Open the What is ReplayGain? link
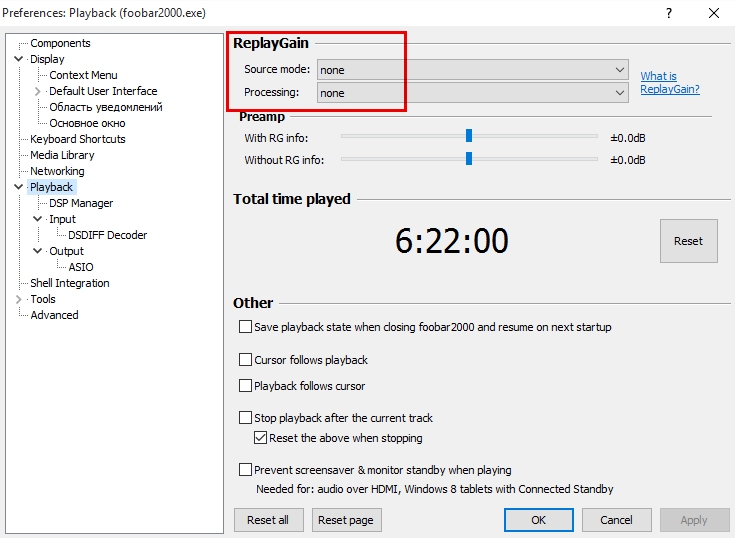 [669, 83]
